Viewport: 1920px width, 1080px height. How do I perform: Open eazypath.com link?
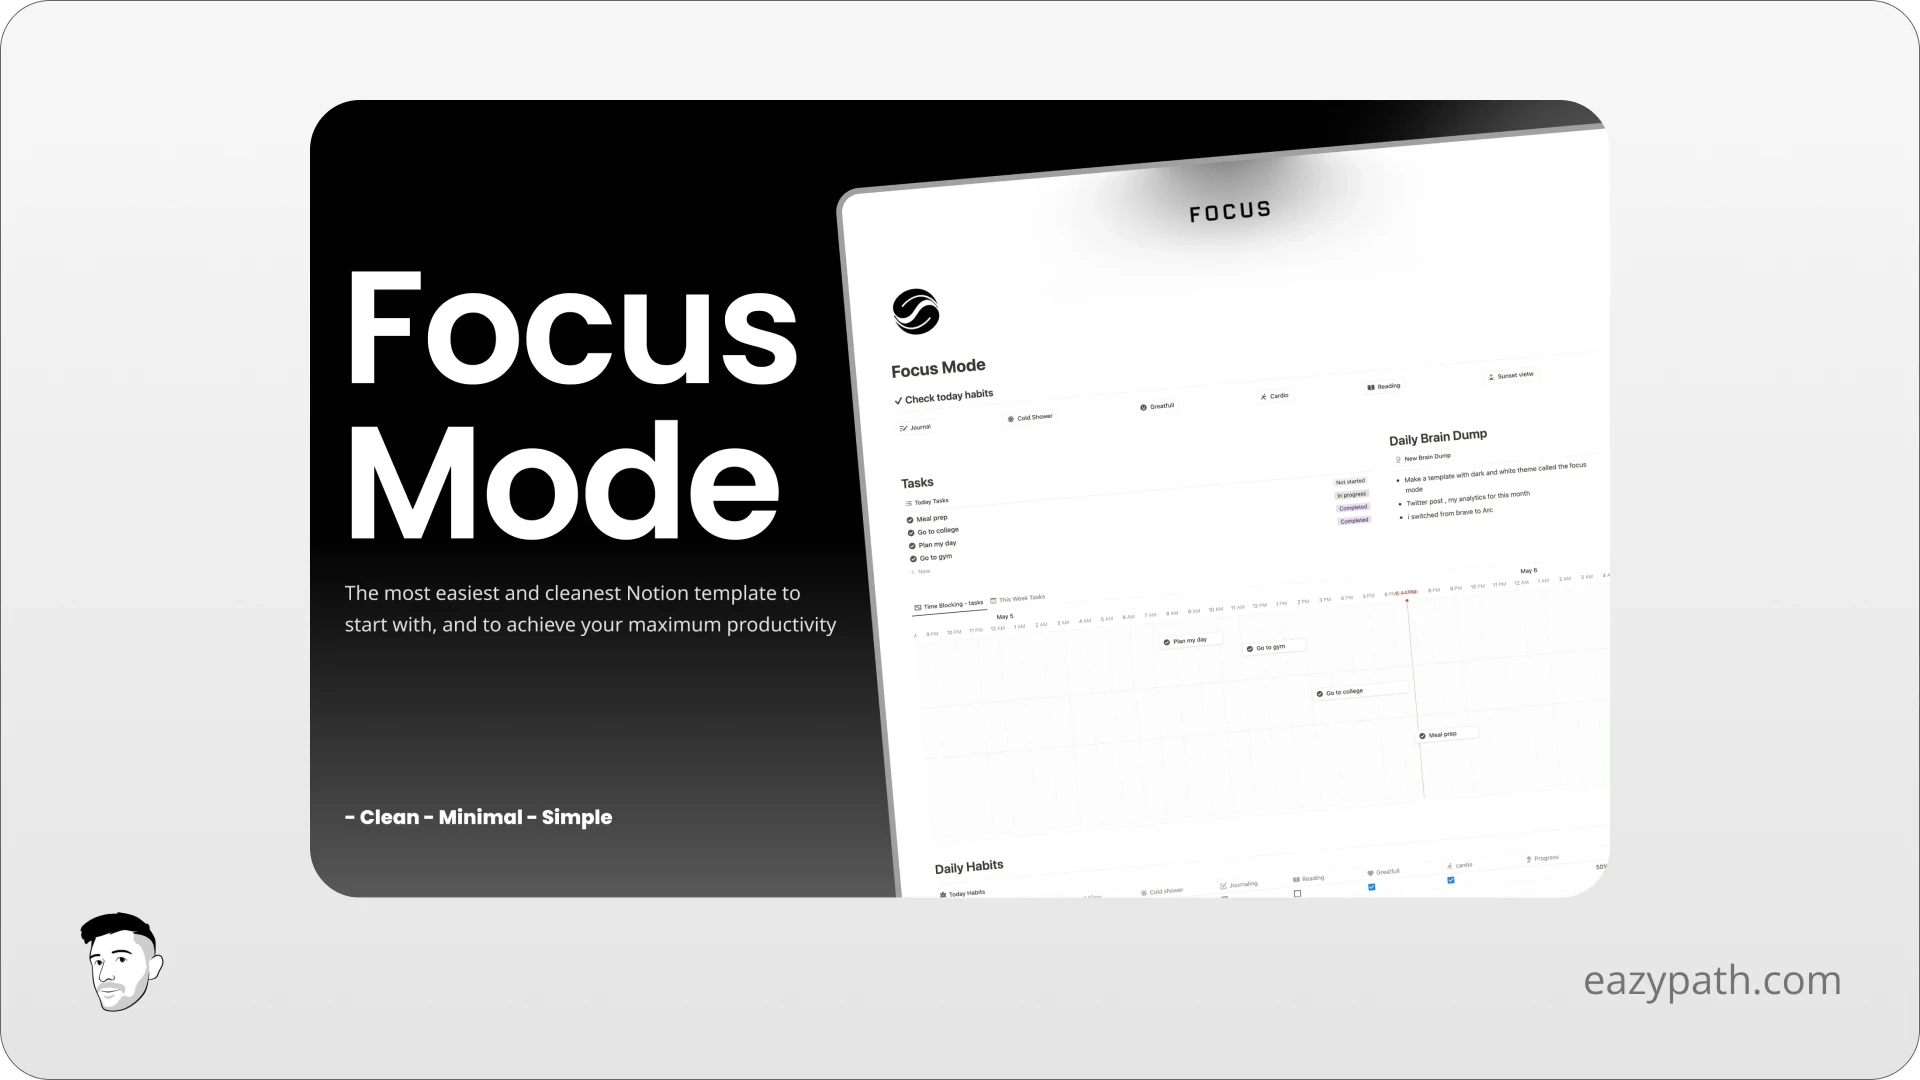(1712, 978)
